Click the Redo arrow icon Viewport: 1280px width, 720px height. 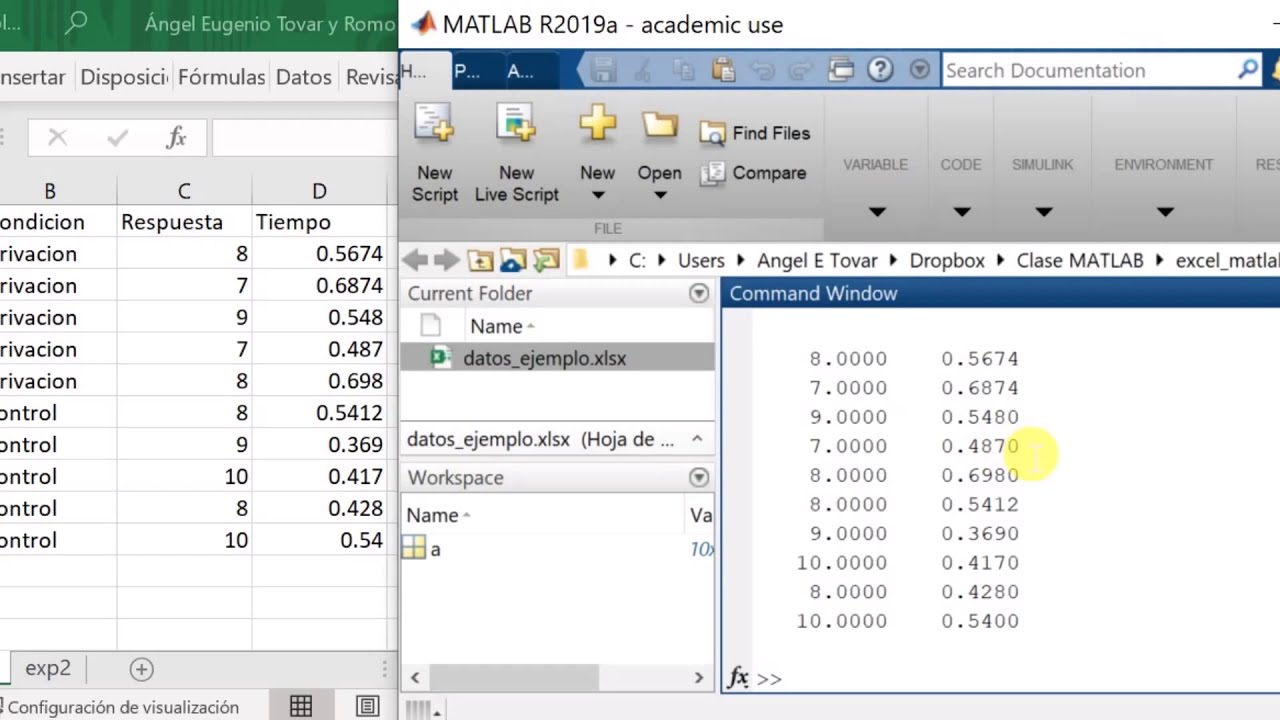coord(801,70)
